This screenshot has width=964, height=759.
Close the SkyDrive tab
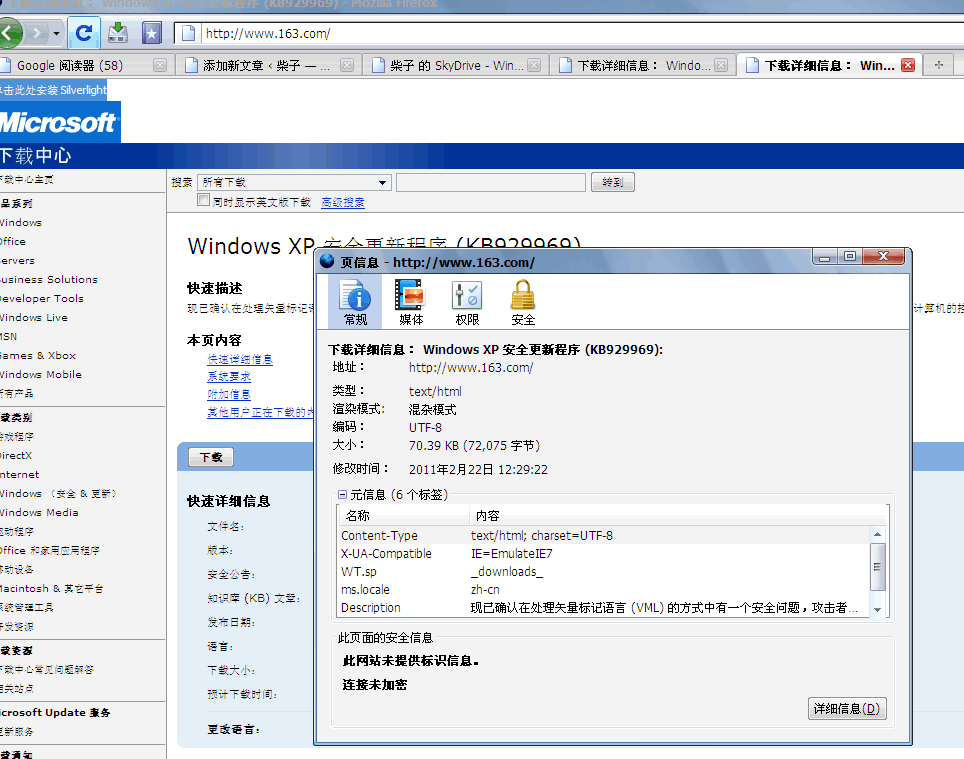[534, 65]
